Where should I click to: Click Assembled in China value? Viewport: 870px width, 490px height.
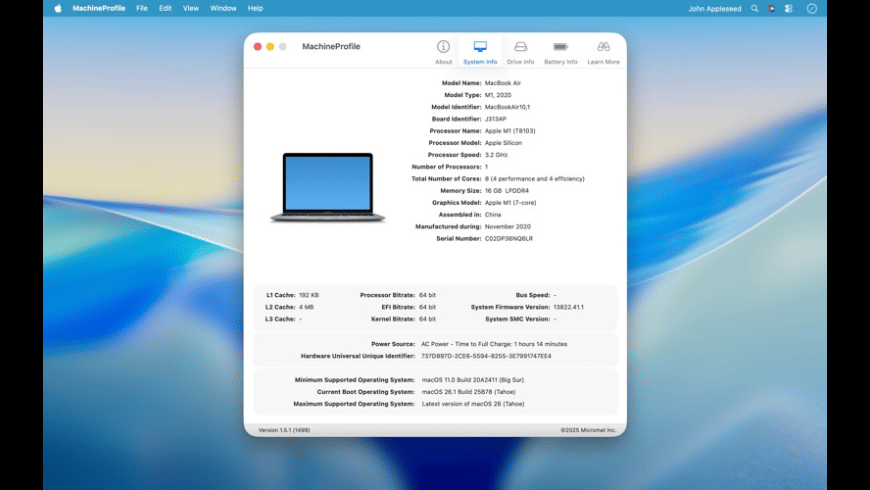493,215
